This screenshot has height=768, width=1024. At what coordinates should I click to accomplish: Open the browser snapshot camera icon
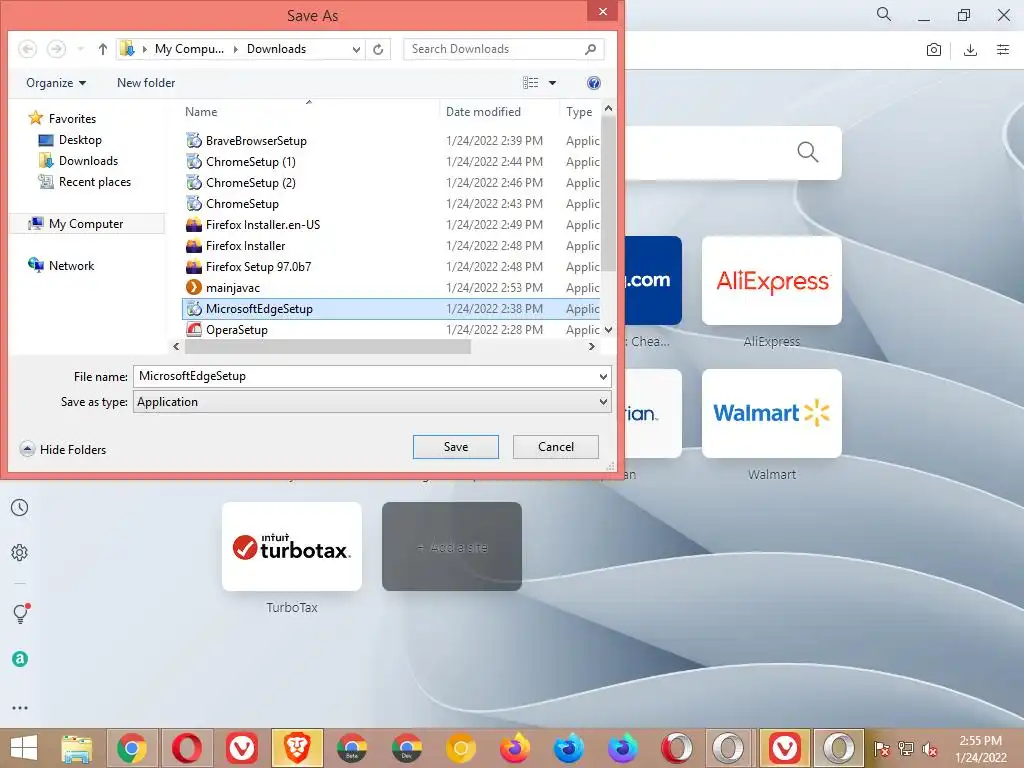(934, 50)
